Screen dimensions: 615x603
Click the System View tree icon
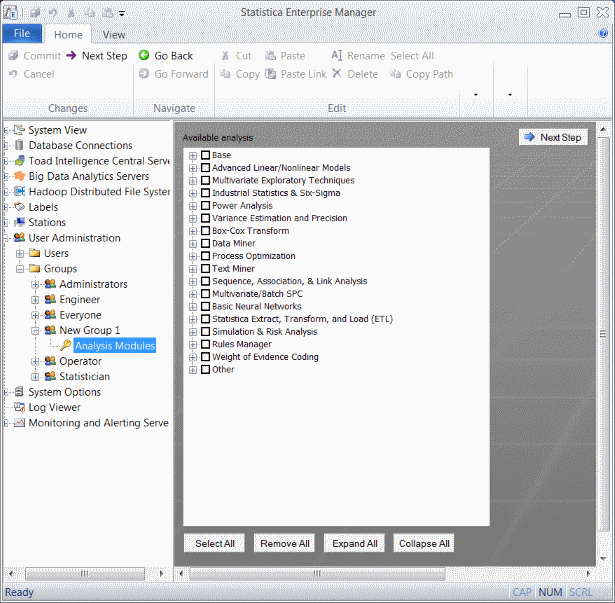[19, 129]
